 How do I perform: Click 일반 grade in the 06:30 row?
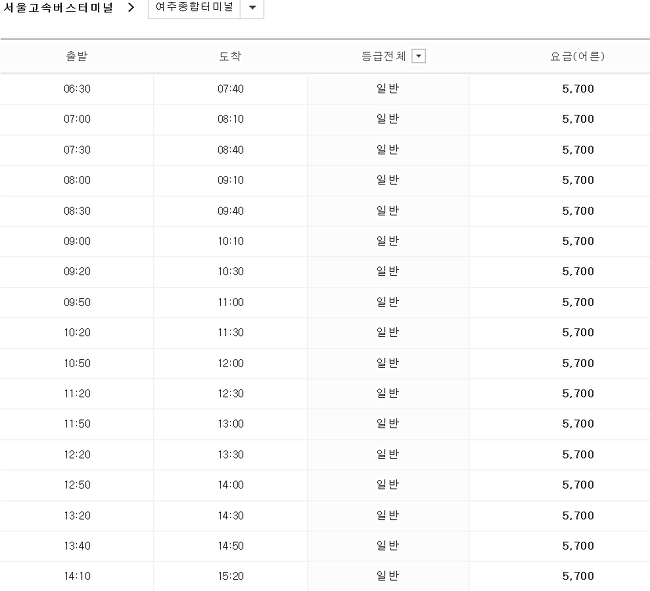pyautogui.click(x=388, y=88)
